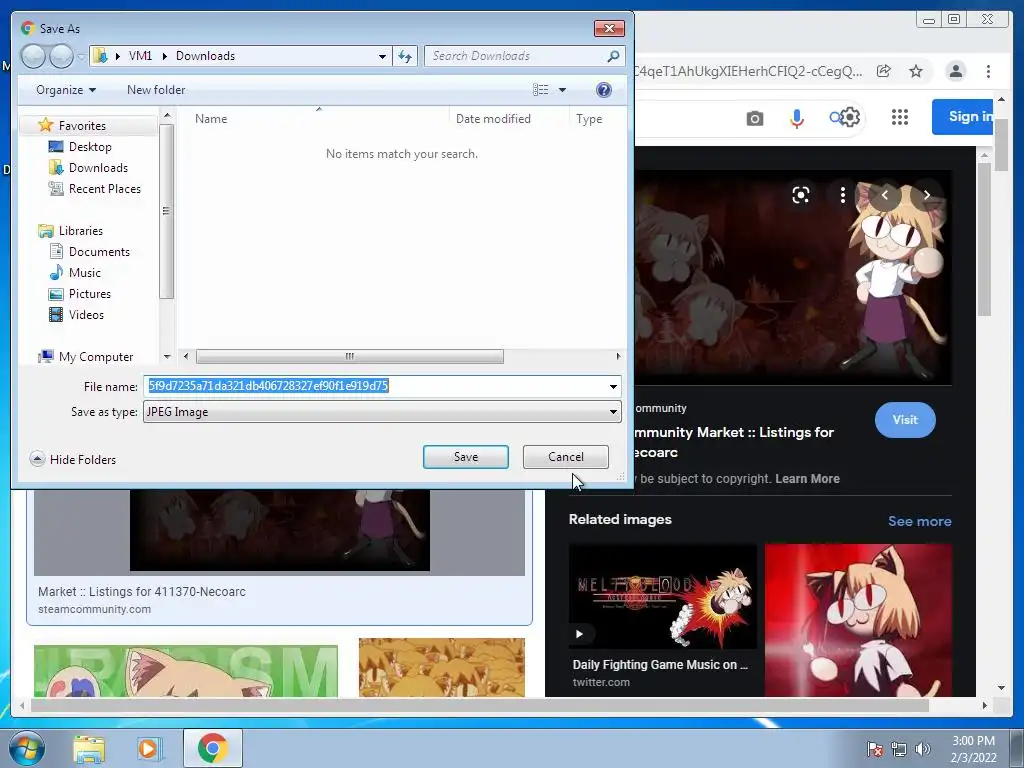Screen dimensions: 1024x768
Task: Click the Back arrow in Save As dialog
Action: click(33, 56)
